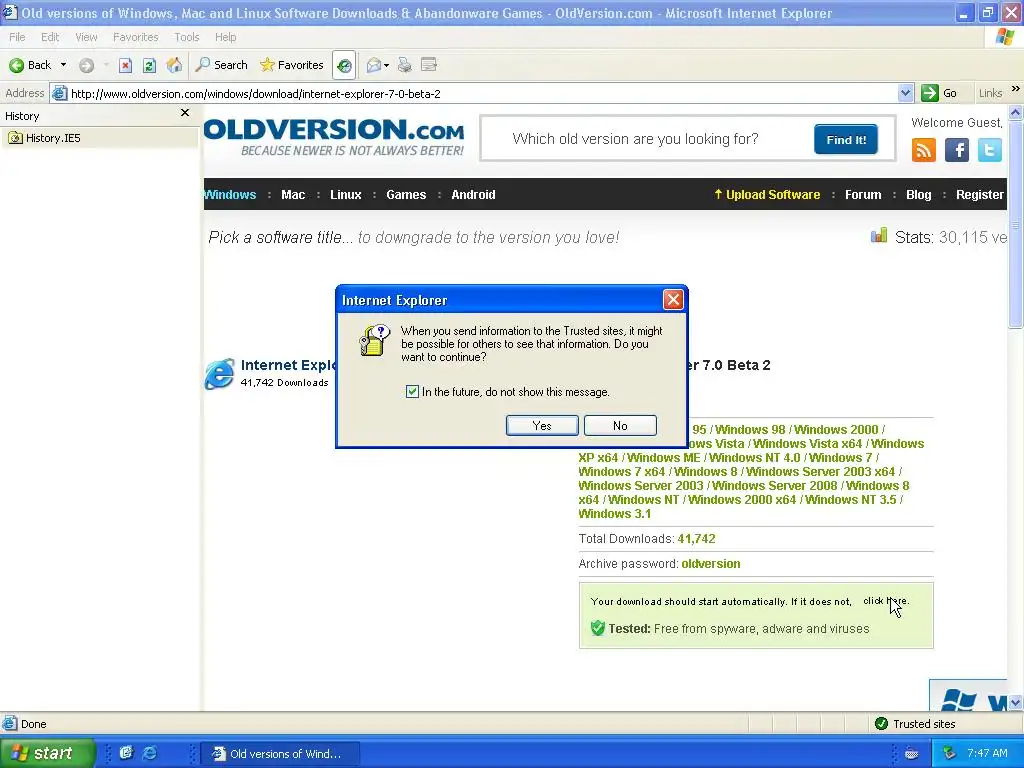Open the Blog link
The image size is (1024, 768).
[x=918, y=195]
